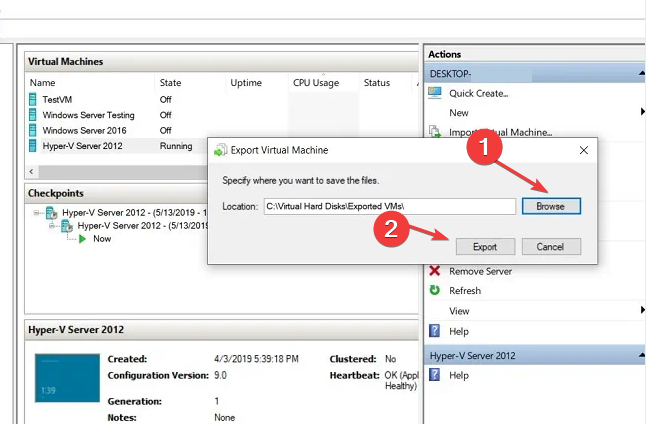Cancel the Export Virtual Machine dialog

[x=551, y=247]
